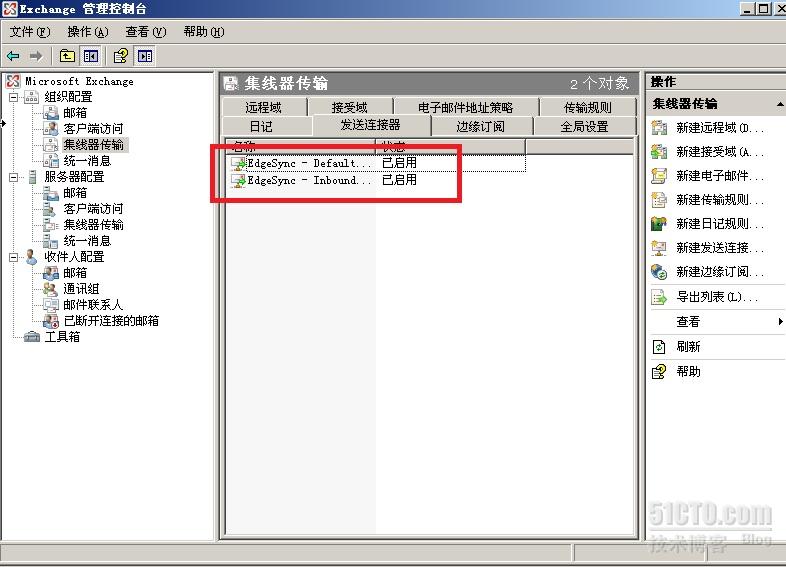Switch to the 传输规则 tab

[588, 107]
